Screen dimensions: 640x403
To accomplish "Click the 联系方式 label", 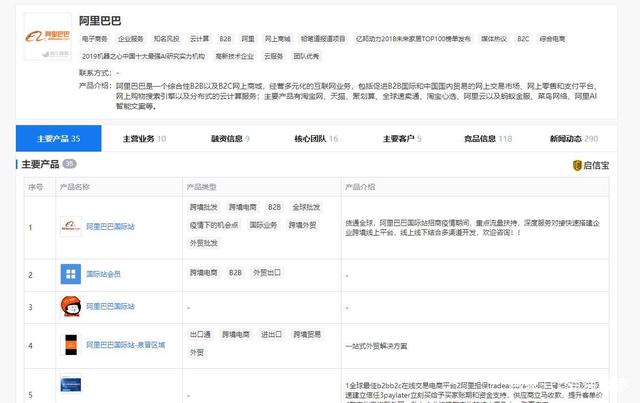I will (95, 73).
